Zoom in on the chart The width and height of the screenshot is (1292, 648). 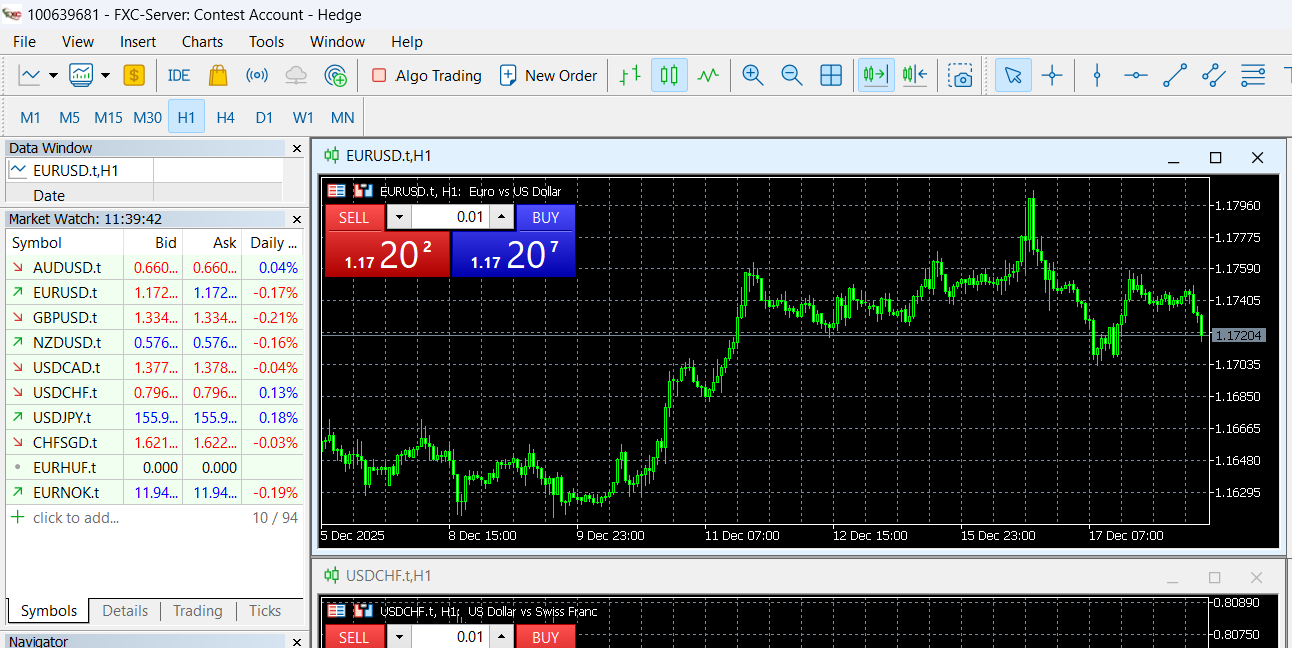(x=753, y=75)
